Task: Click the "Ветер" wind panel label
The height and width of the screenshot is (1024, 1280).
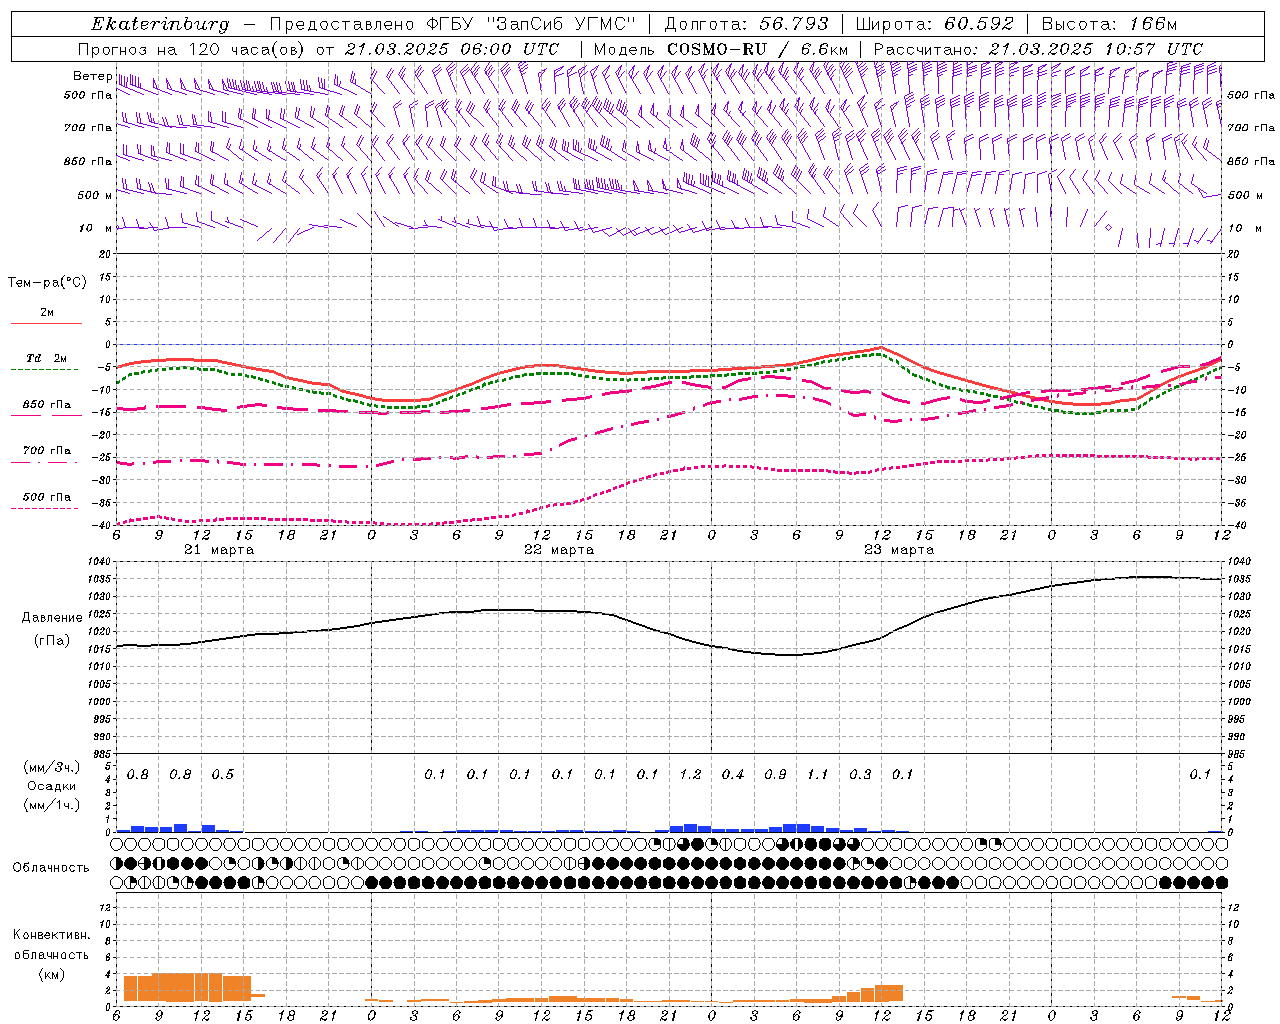Action: click(92, 76)
